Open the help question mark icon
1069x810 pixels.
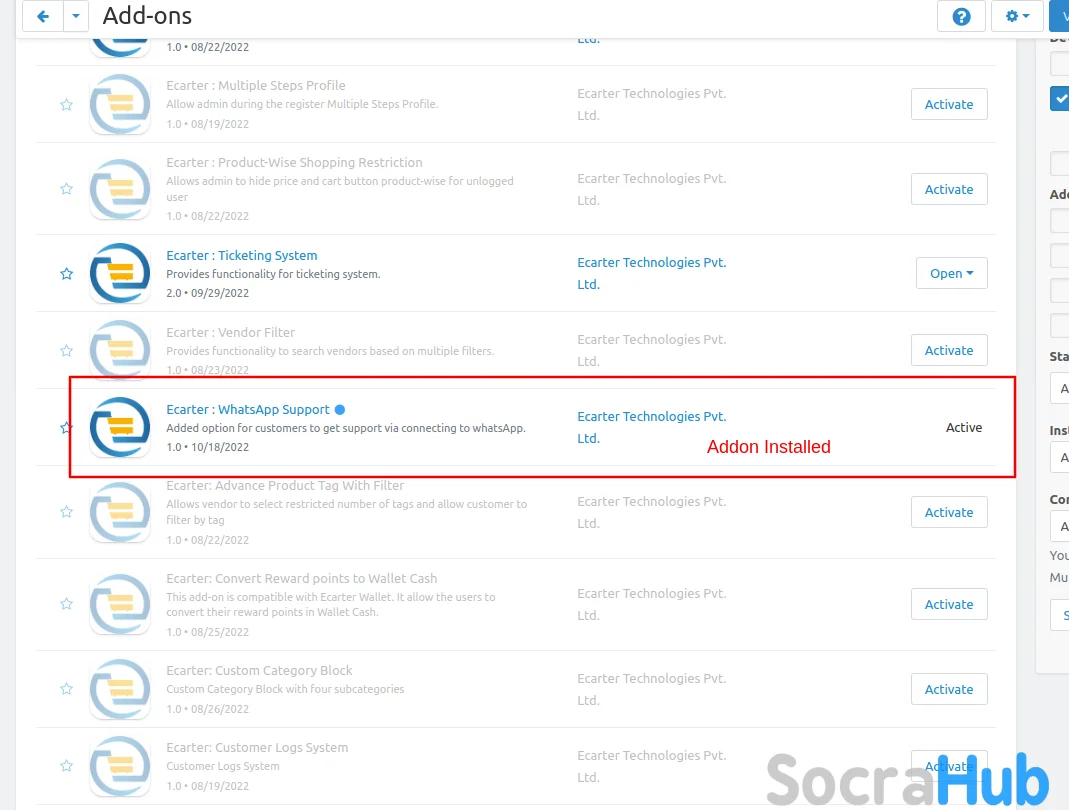point(961,16)
